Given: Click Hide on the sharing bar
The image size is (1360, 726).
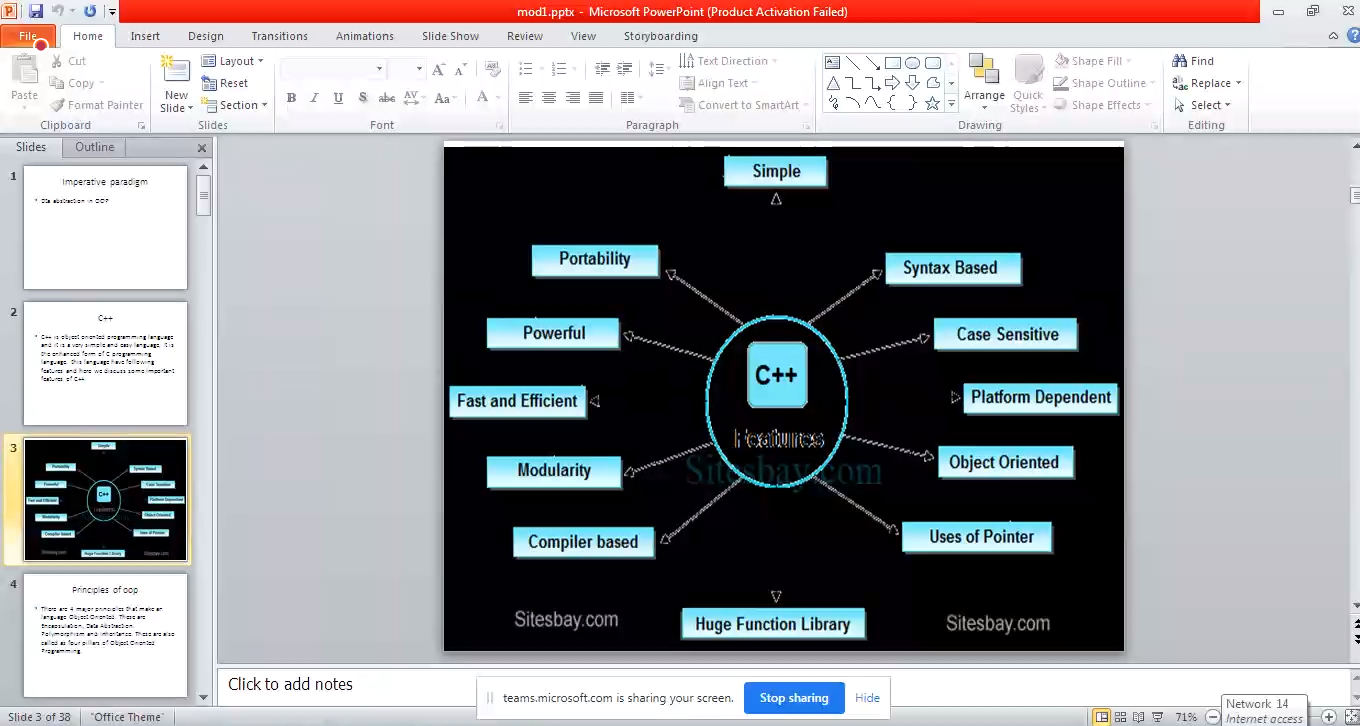Looking at the screenshot, I should pos(867,698).
